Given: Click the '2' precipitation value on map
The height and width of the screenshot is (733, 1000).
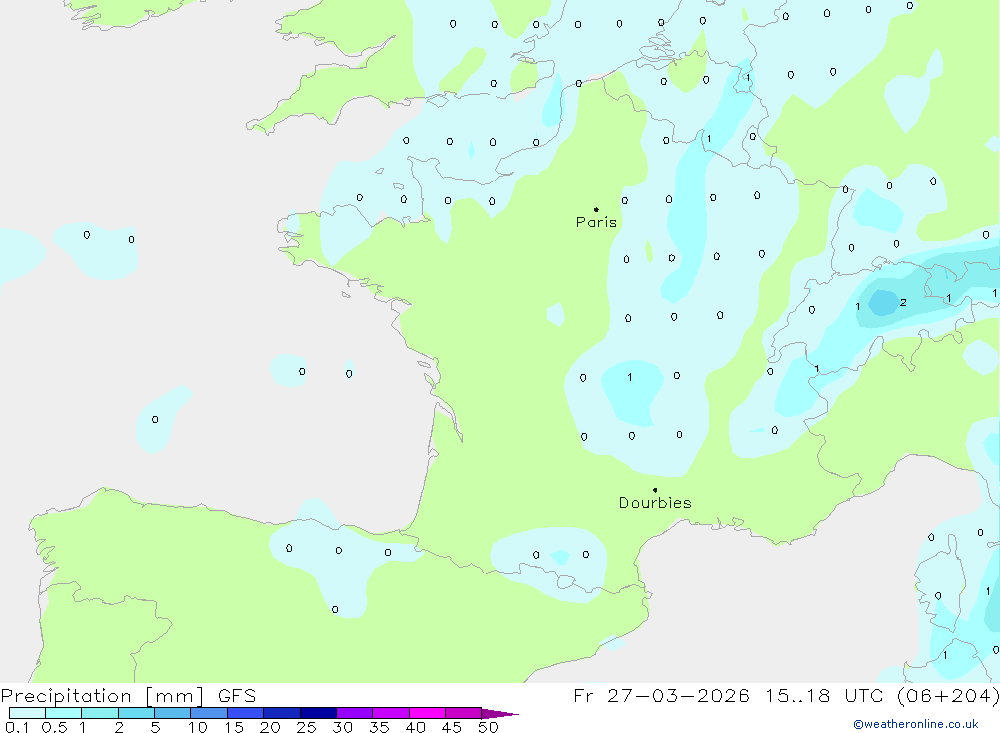Looking at the screenshot, I should click(903, 302).
